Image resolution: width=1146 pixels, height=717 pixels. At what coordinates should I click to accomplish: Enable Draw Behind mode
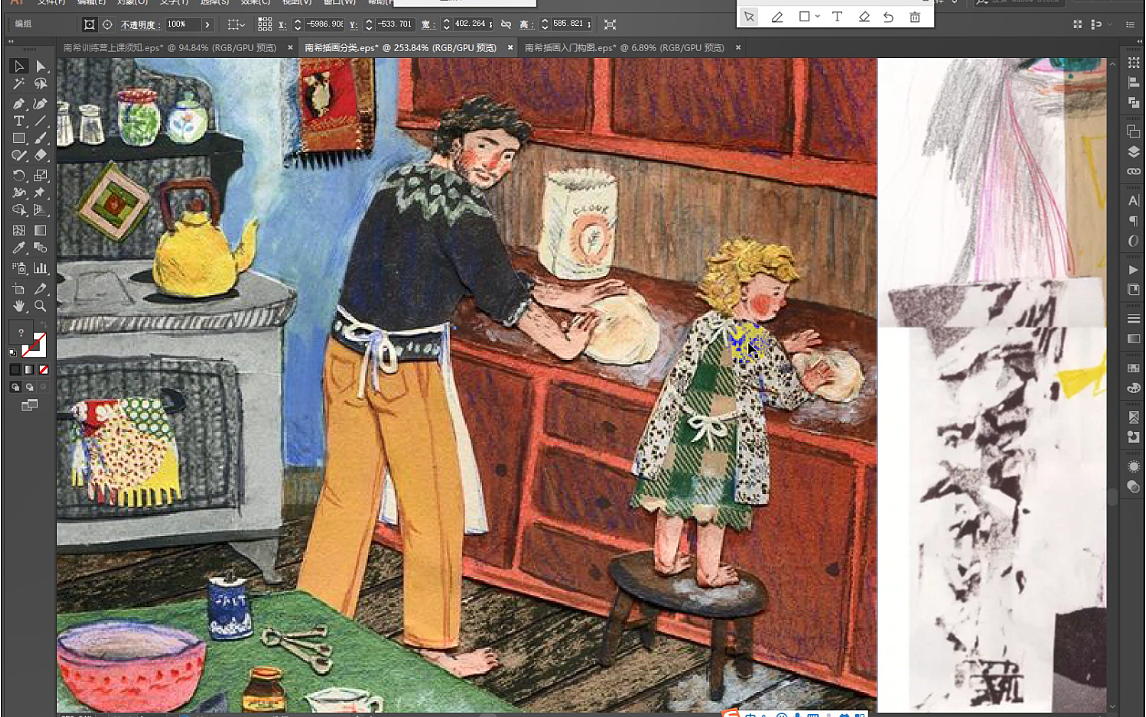click(x=29, y=387)
